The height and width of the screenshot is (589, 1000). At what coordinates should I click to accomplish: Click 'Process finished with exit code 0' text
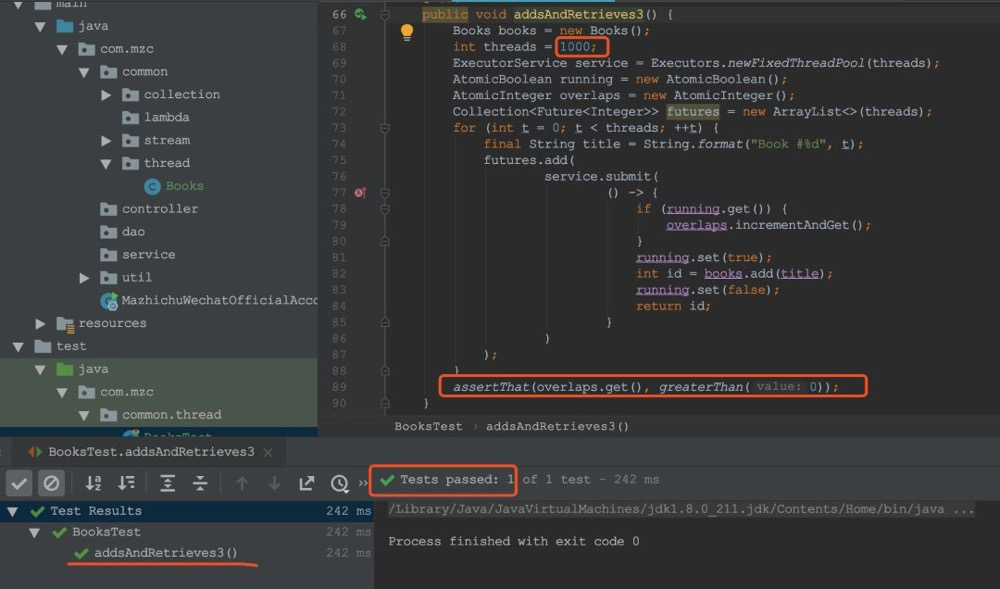click(x=514, y=542)
